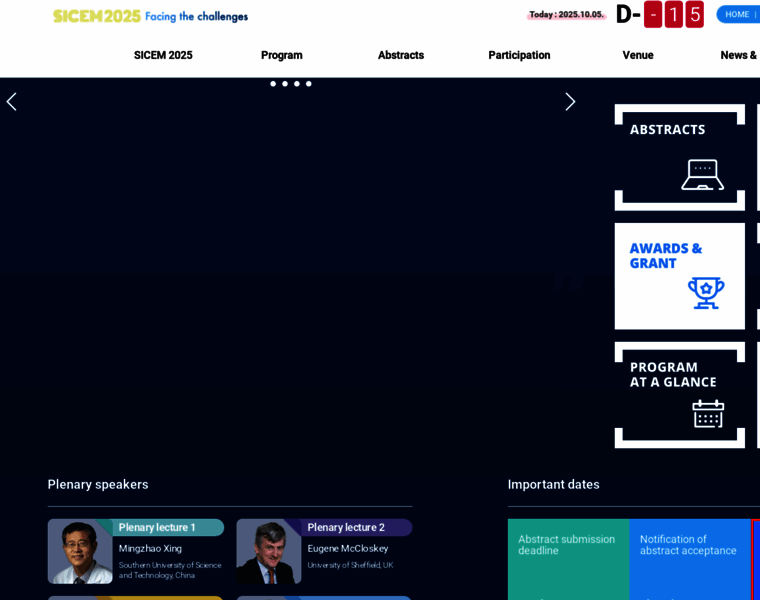760x600 pixels.
Task: Click the D-15 countdown digit 5
Action: pos(695,15)
